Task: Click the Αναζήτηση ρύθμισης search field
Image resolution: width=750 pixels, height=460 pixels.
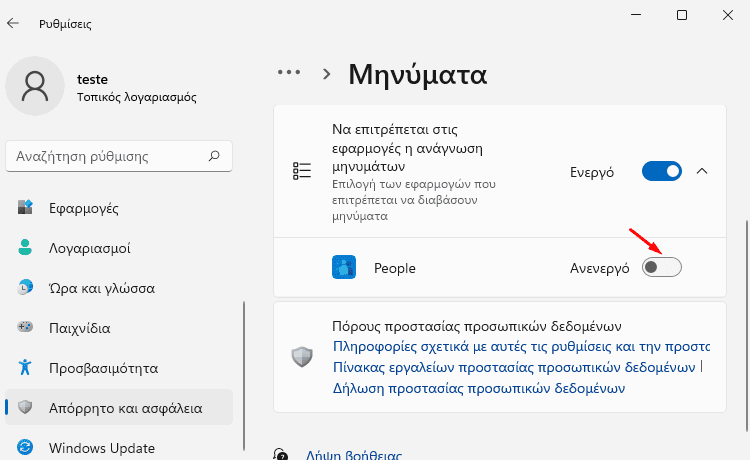Action: pyautogui.click(x=119, y=156)
